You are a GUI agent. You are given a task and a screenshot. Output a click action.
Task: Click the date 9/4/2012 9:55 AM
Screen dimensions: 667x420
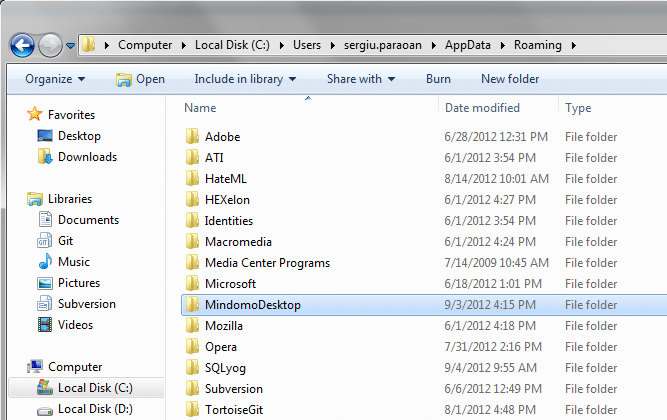click(491, 368)
